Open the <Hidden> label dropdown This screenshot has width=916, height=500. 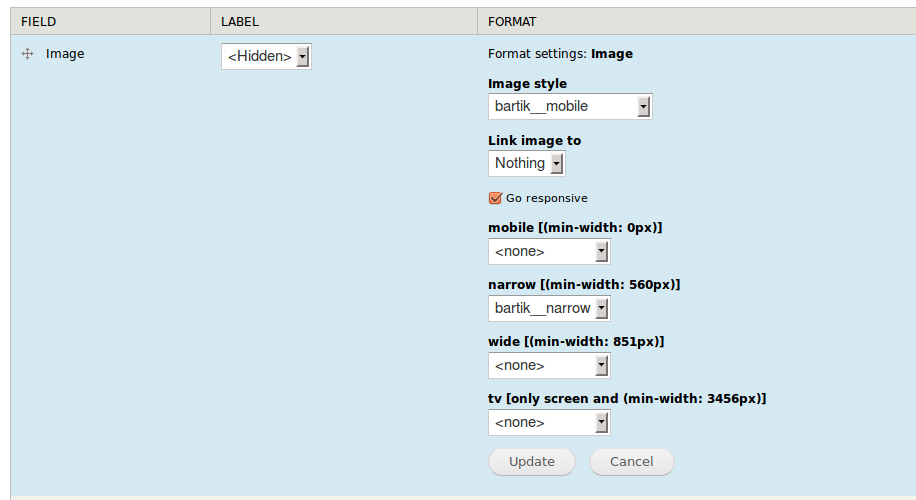click(266, 56)
